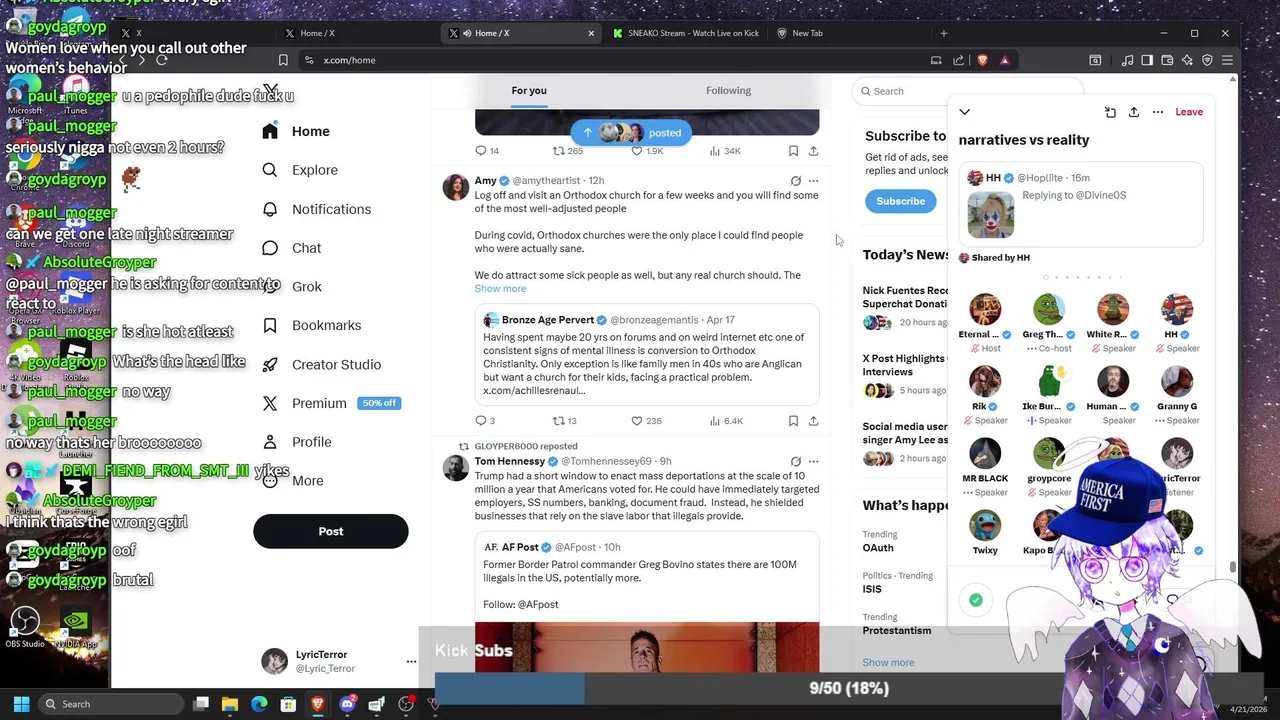
Task: Click the Brave Shields lion icon
Action: click(982, 60)
